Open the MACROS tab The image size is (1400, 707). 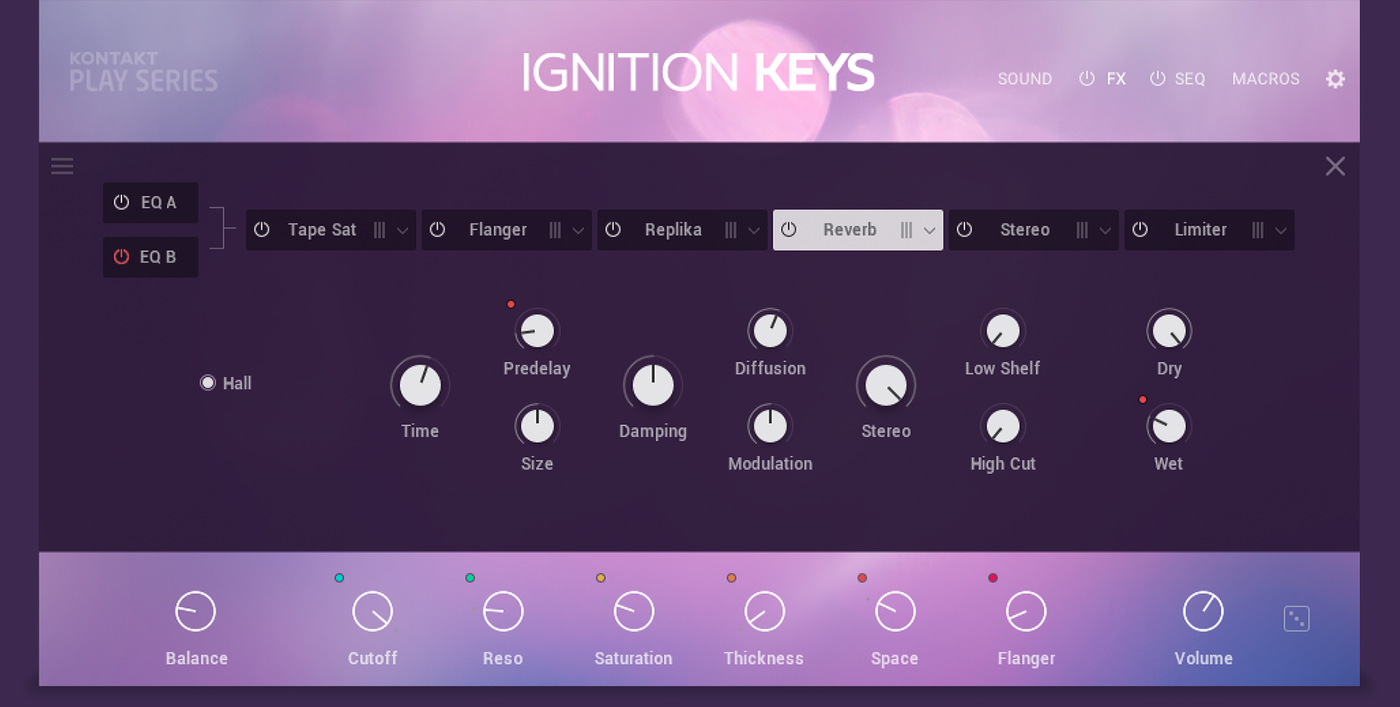point(1266,79)
